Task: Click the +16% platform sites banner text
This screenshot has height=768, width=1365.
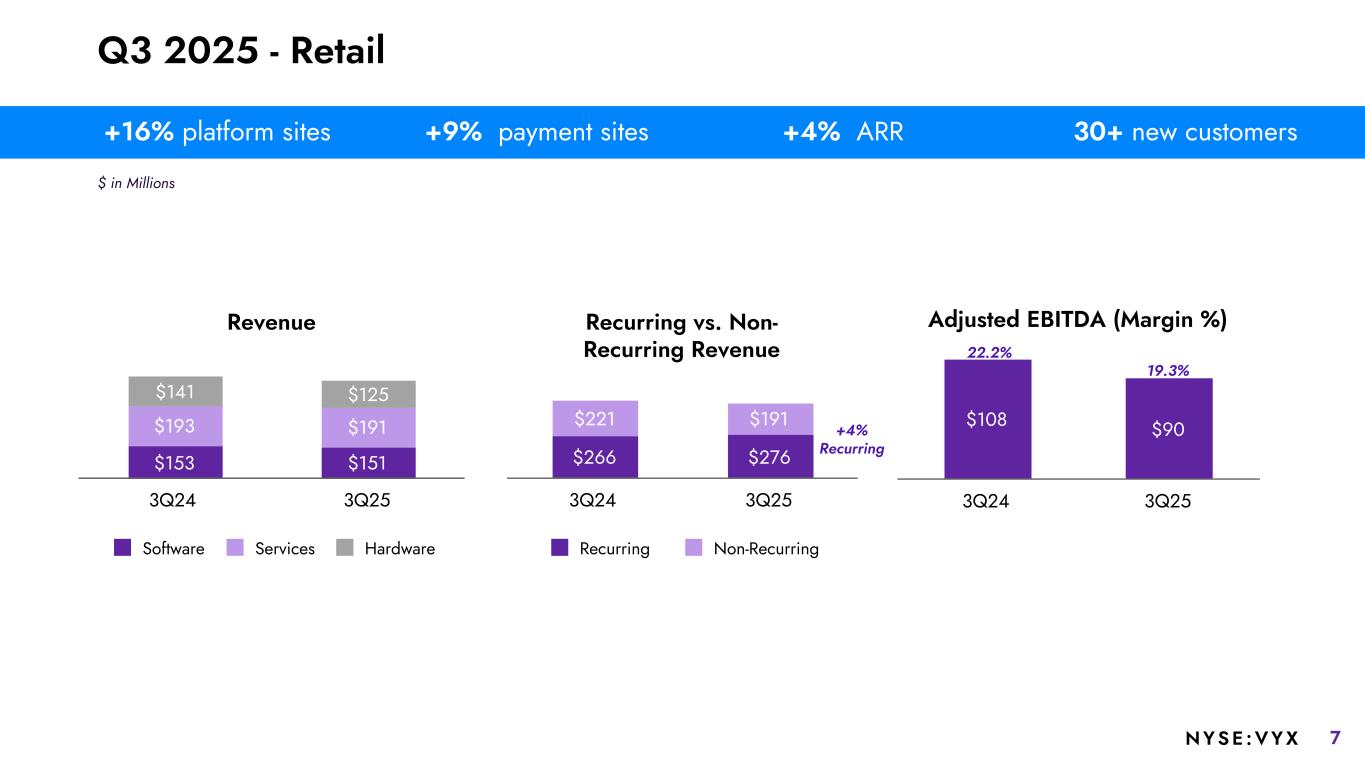Action: 217,132
